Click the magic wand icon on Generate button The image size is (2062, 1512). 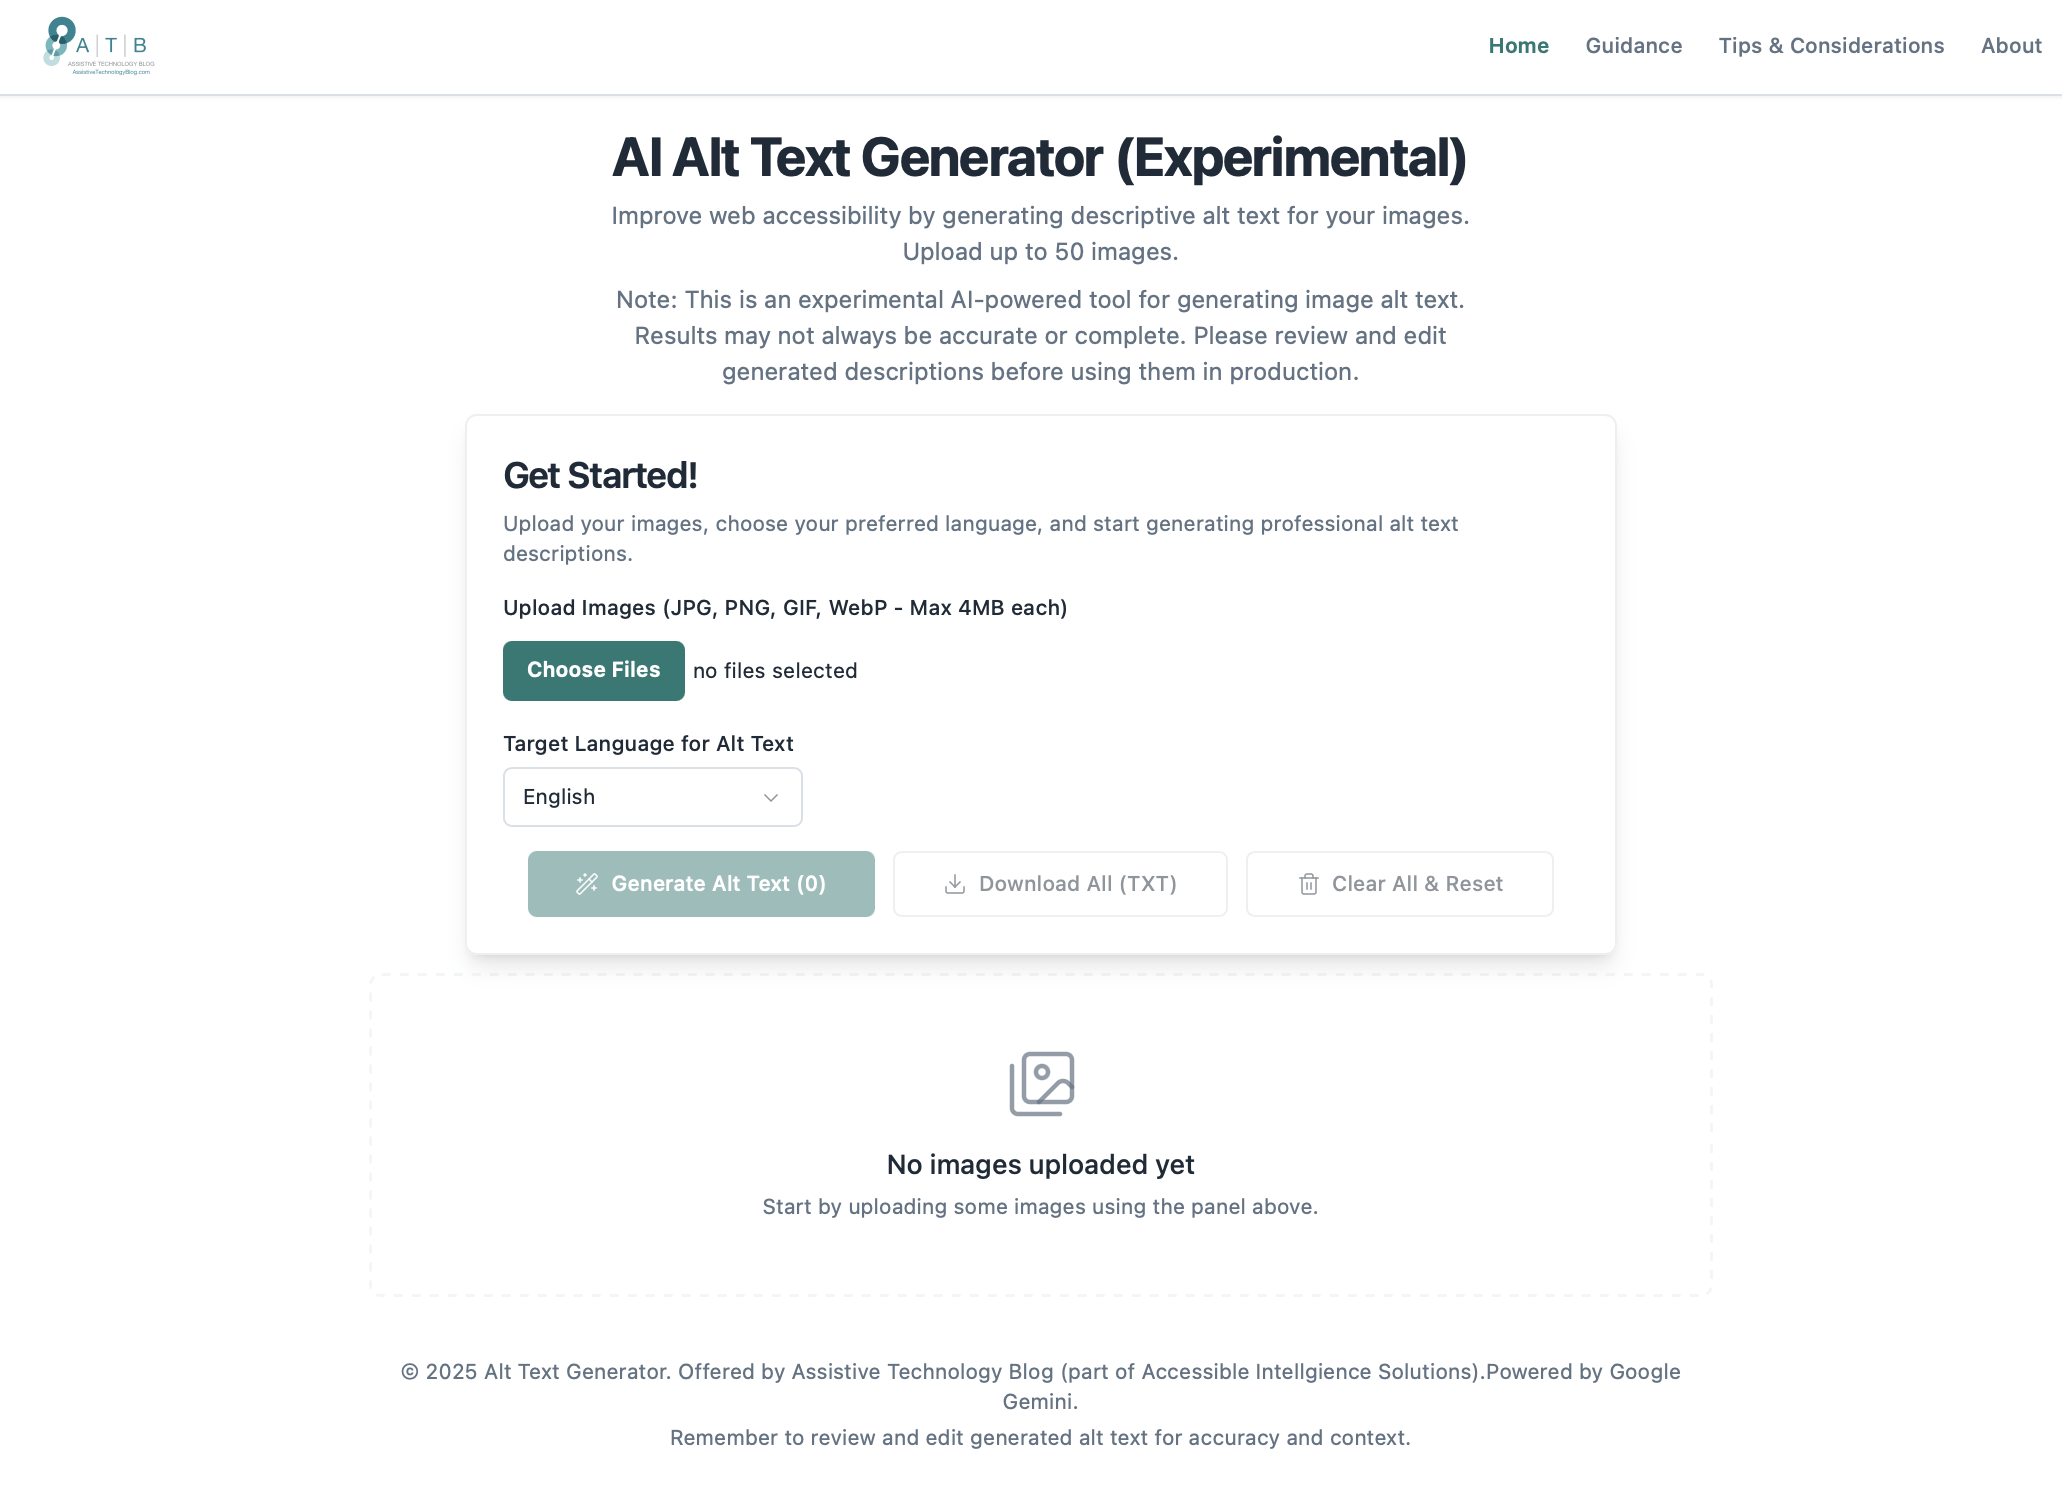[x=587, y=884]
